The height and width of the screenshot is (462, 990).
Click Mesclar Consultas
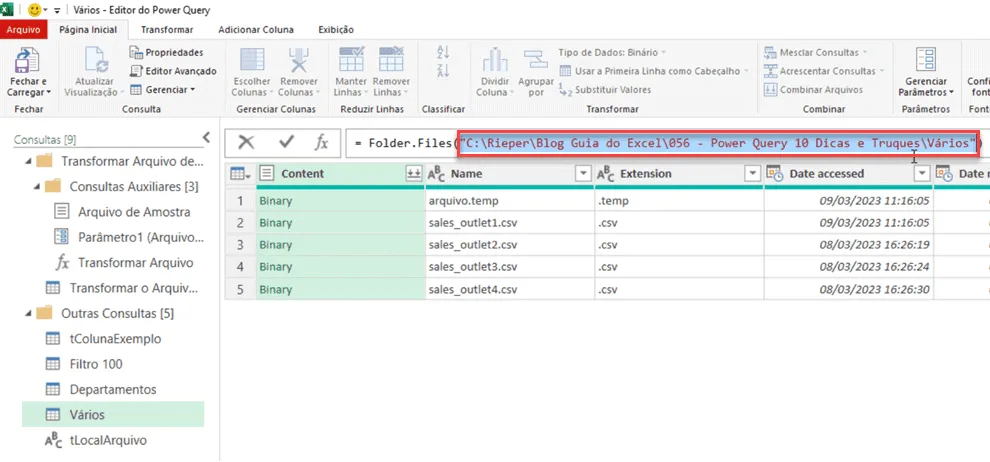click(x=815, y=52)
